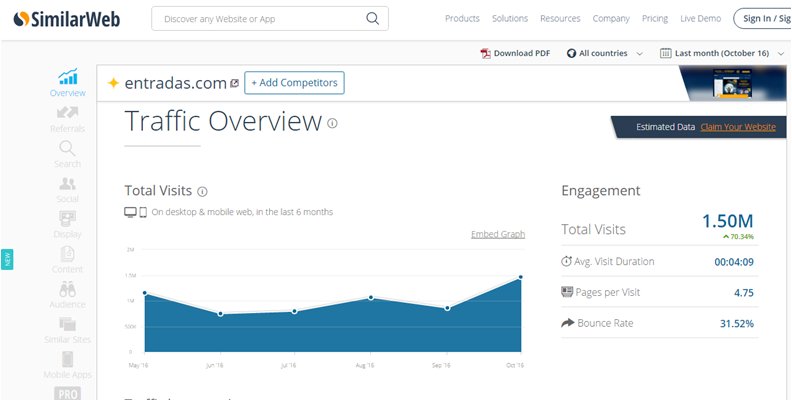The height and width of the screenshot is (401, 792).
Task: Select the Search sidebar icon
Action: (x=67, y=148)
